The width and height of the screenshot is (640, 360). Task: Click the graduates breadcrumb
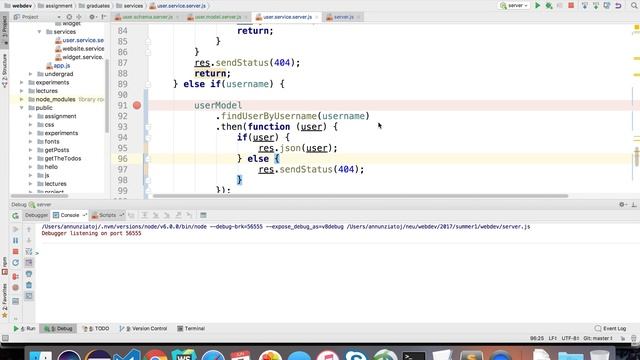(94, 6)
